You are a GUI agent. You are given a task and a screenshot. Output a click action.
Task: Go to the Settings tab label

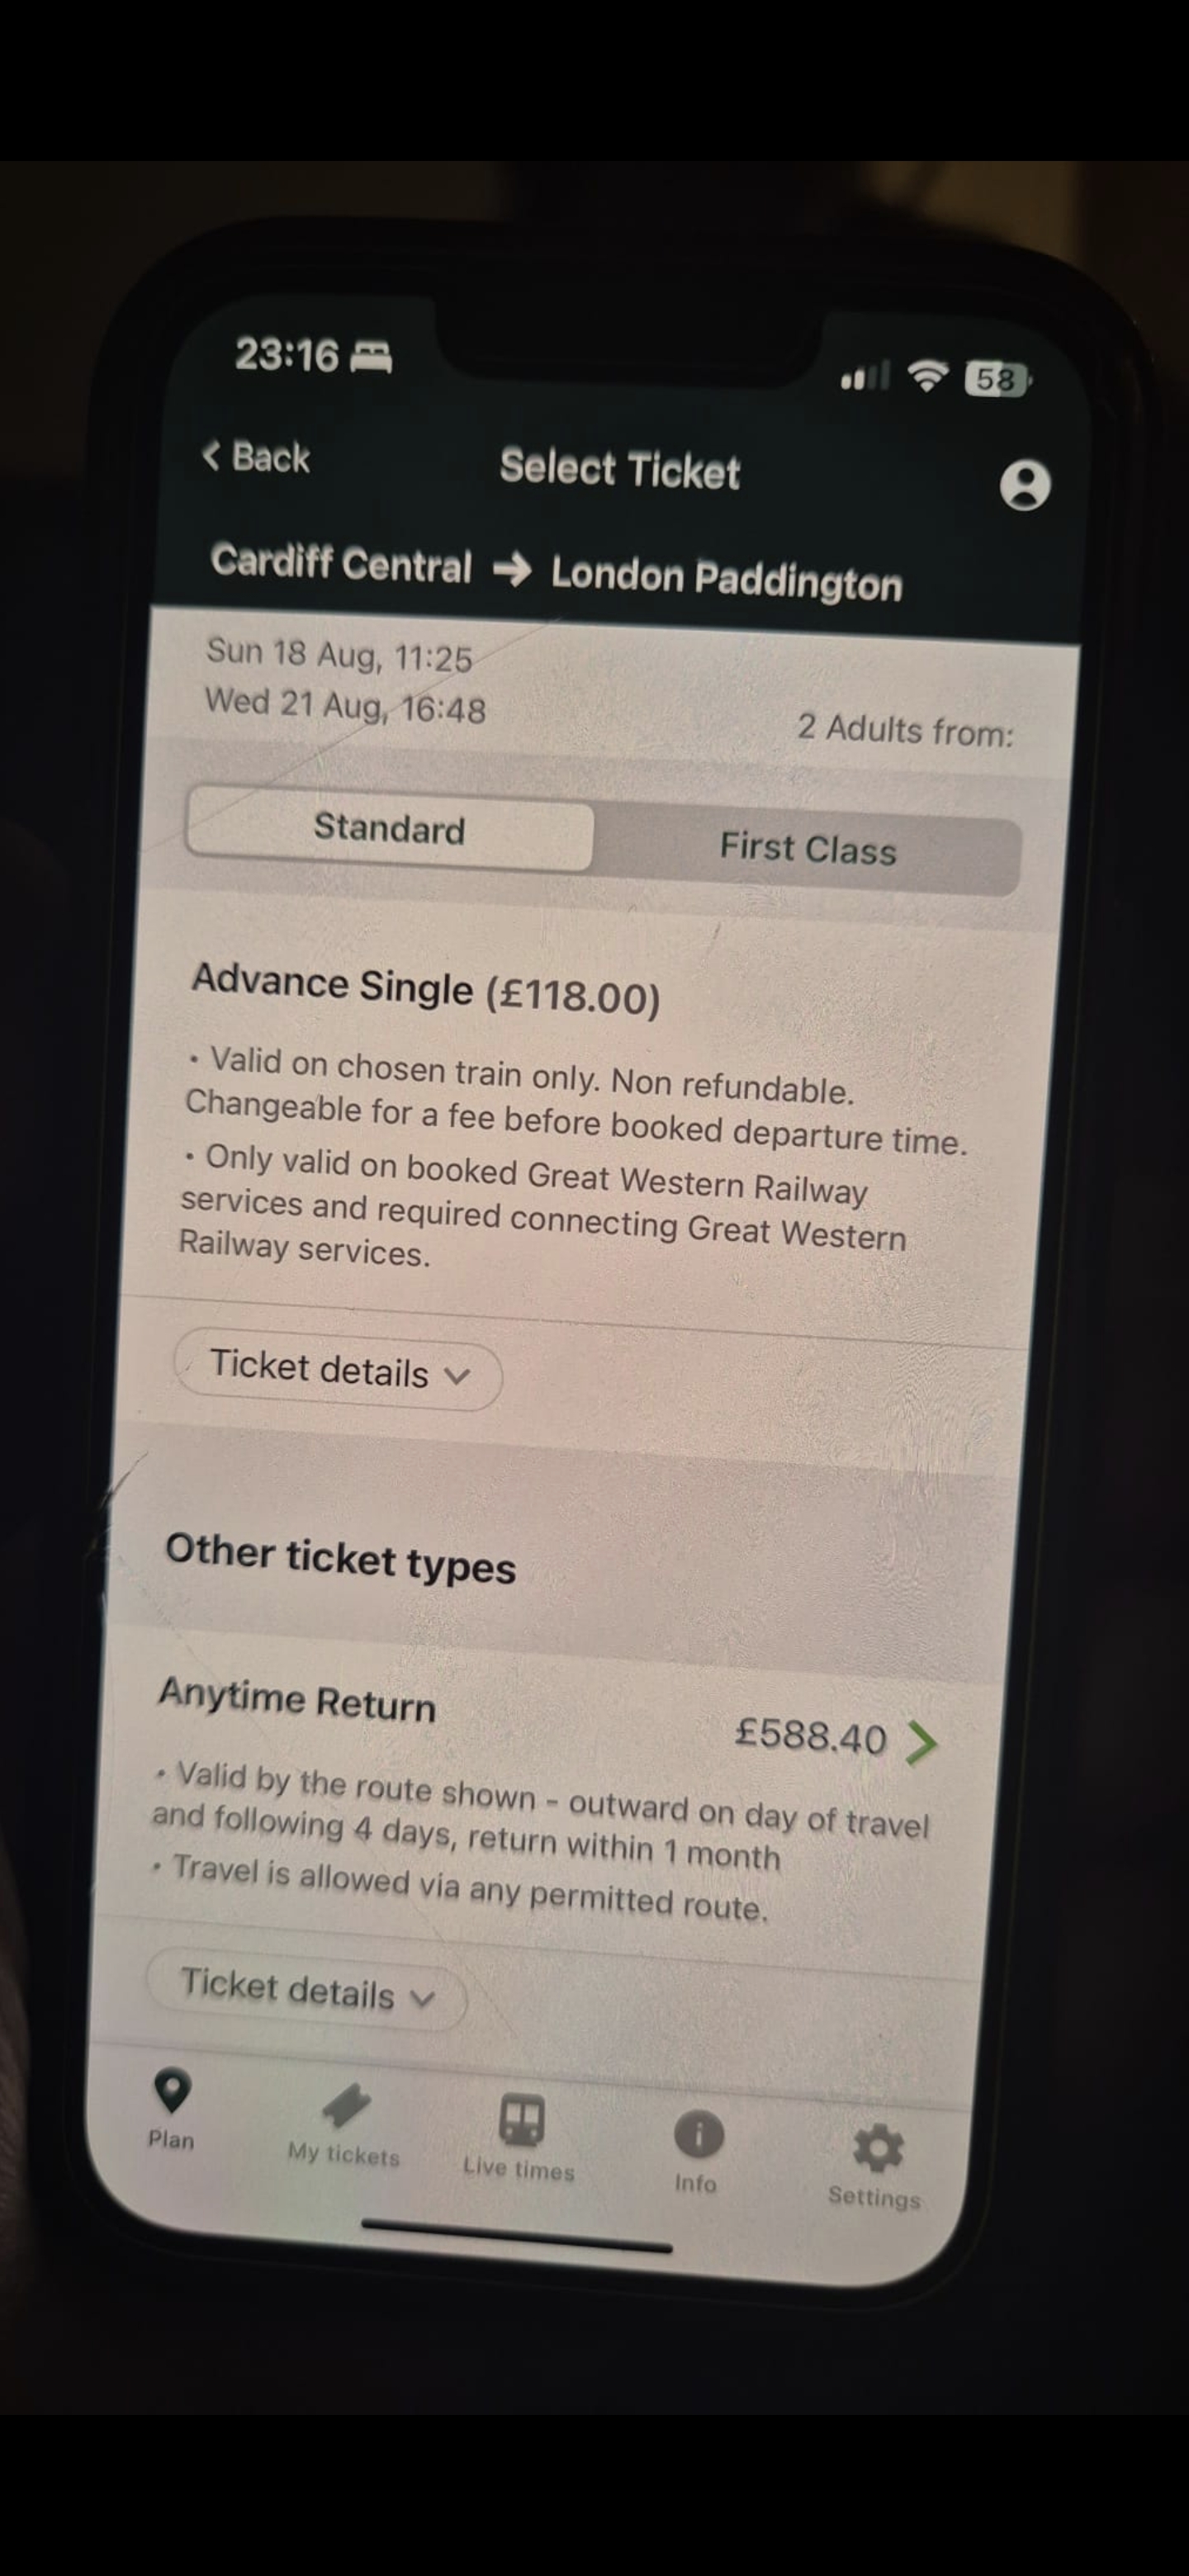point(874,2197)
